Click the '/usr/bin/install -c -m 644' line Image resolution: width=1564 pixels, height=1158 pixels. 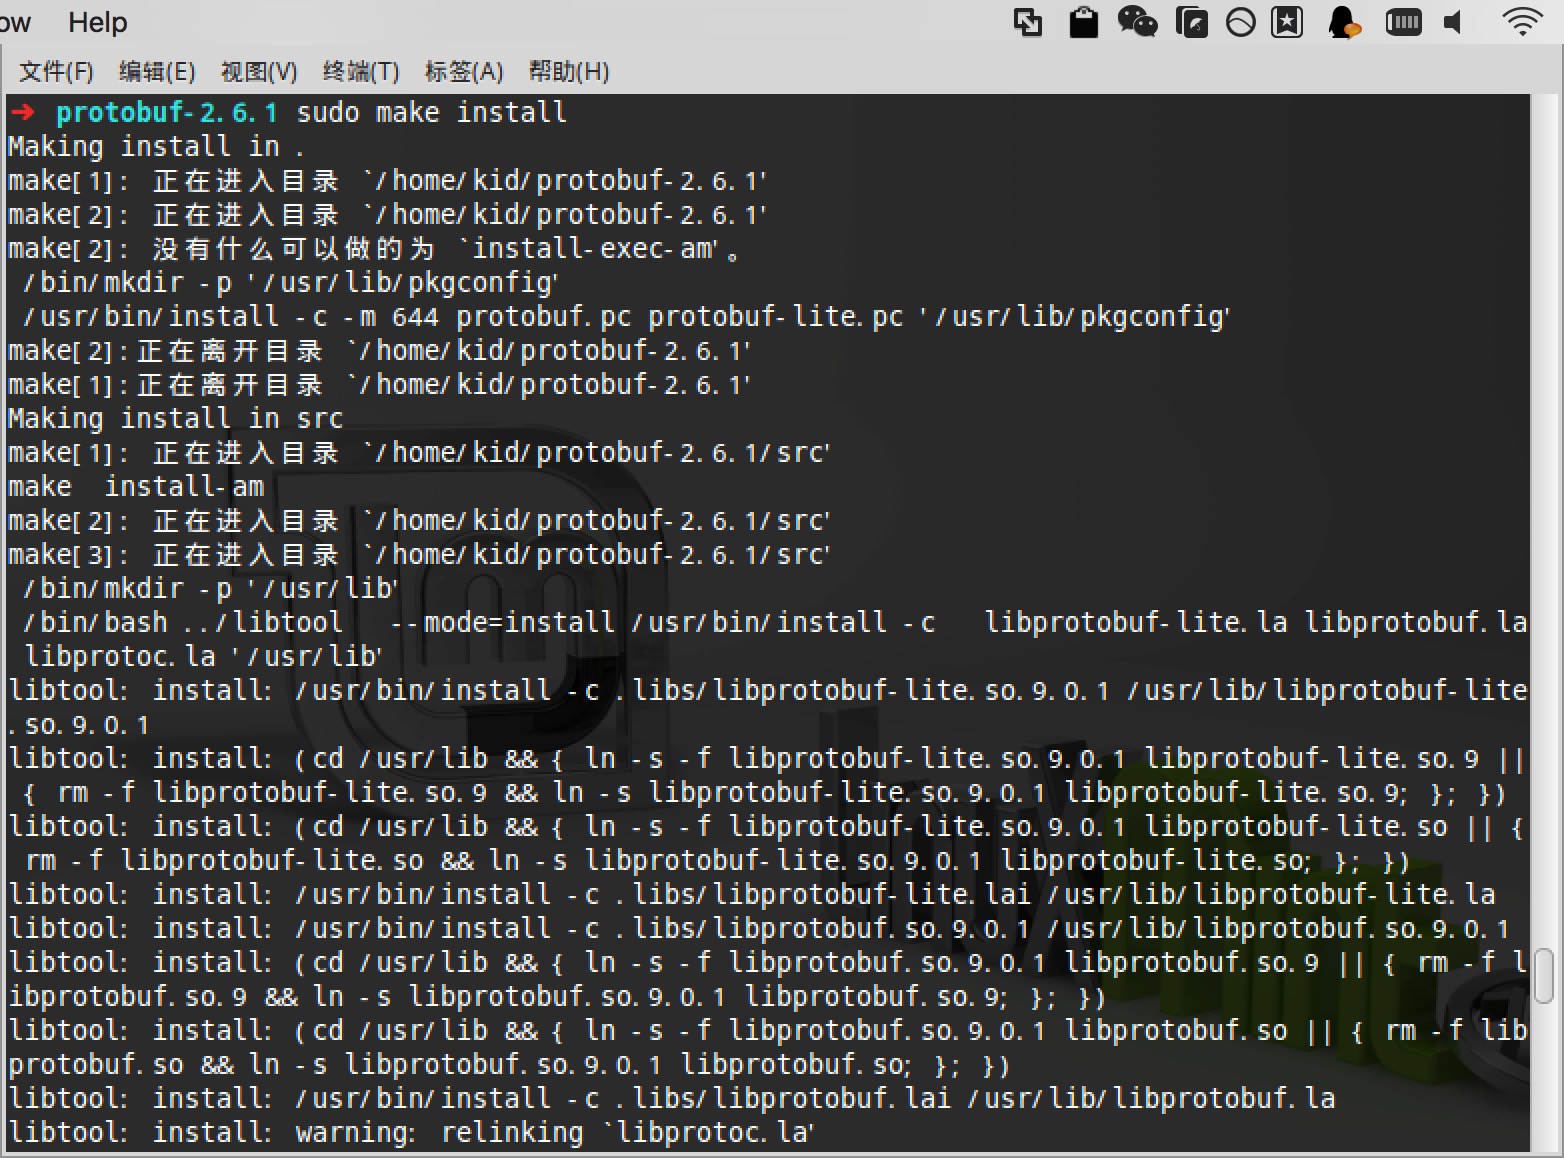(626, 316)
